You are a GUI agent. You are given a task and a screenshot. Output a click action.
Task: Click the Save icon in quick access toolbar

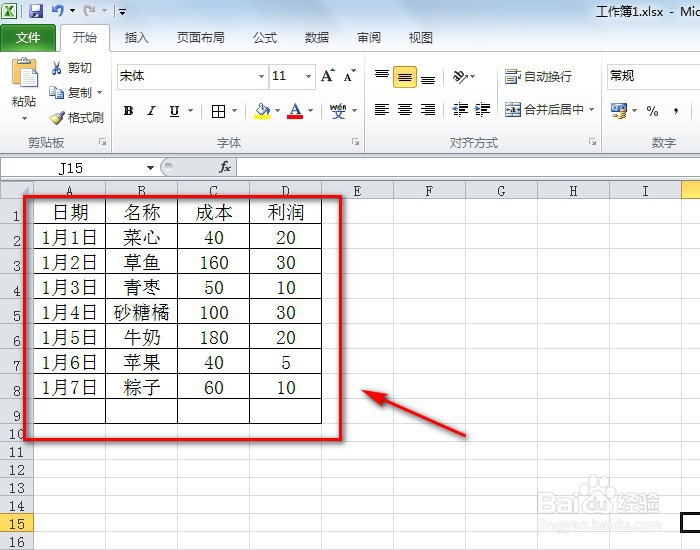(x=36, y=10)
